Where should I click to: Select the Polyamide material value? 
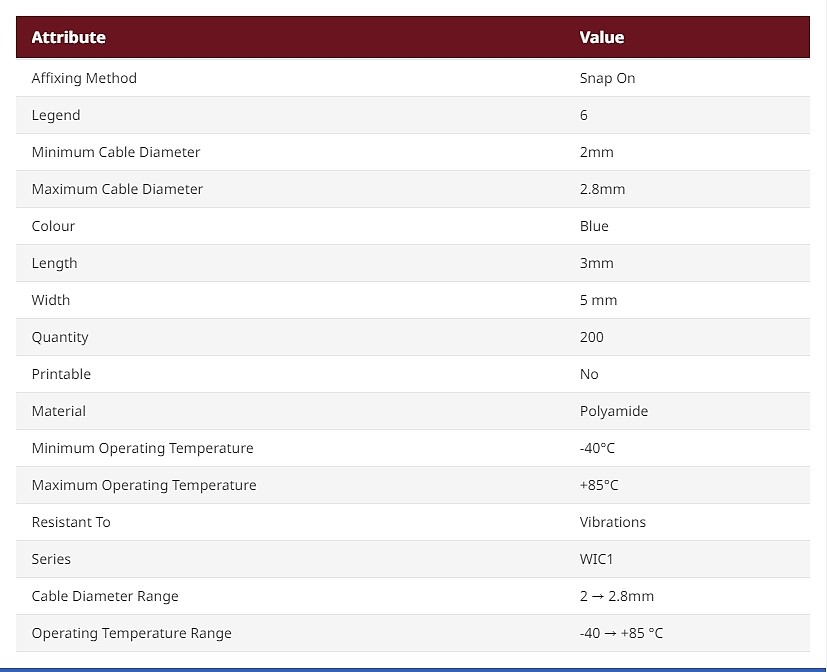point(614,411)
